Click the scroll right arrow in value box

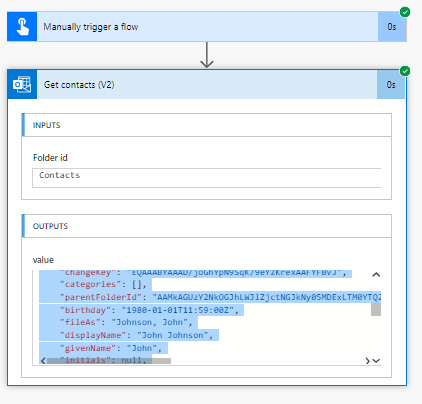pos(367,361)
